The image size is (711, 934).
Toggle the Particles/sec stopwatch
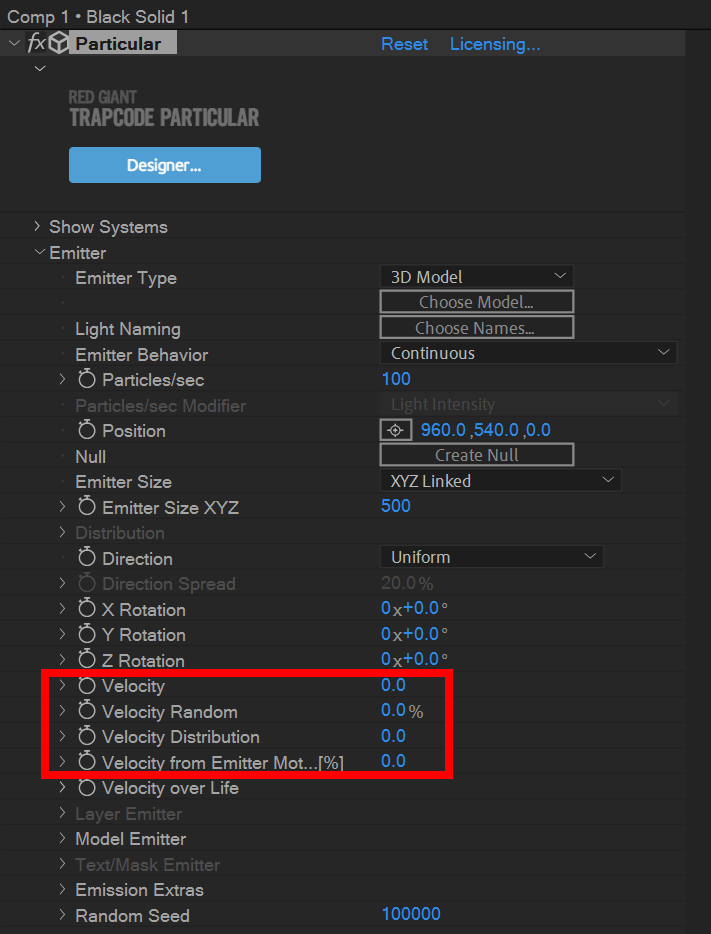(87, 379)
